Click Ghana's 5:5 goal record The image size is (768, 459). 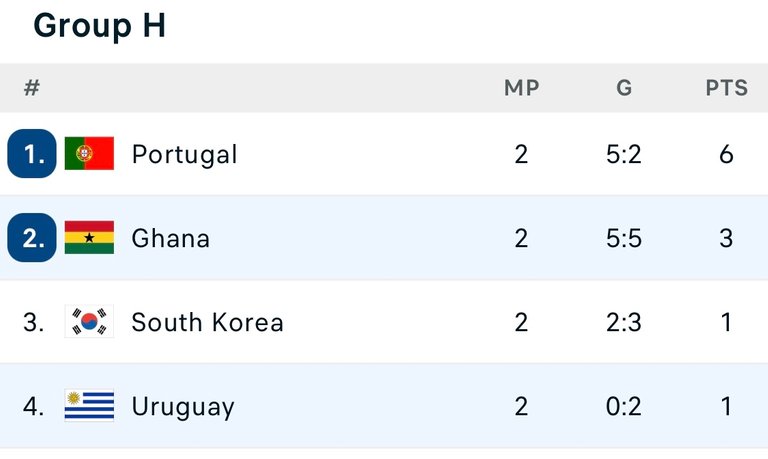(x=624, y=239)
